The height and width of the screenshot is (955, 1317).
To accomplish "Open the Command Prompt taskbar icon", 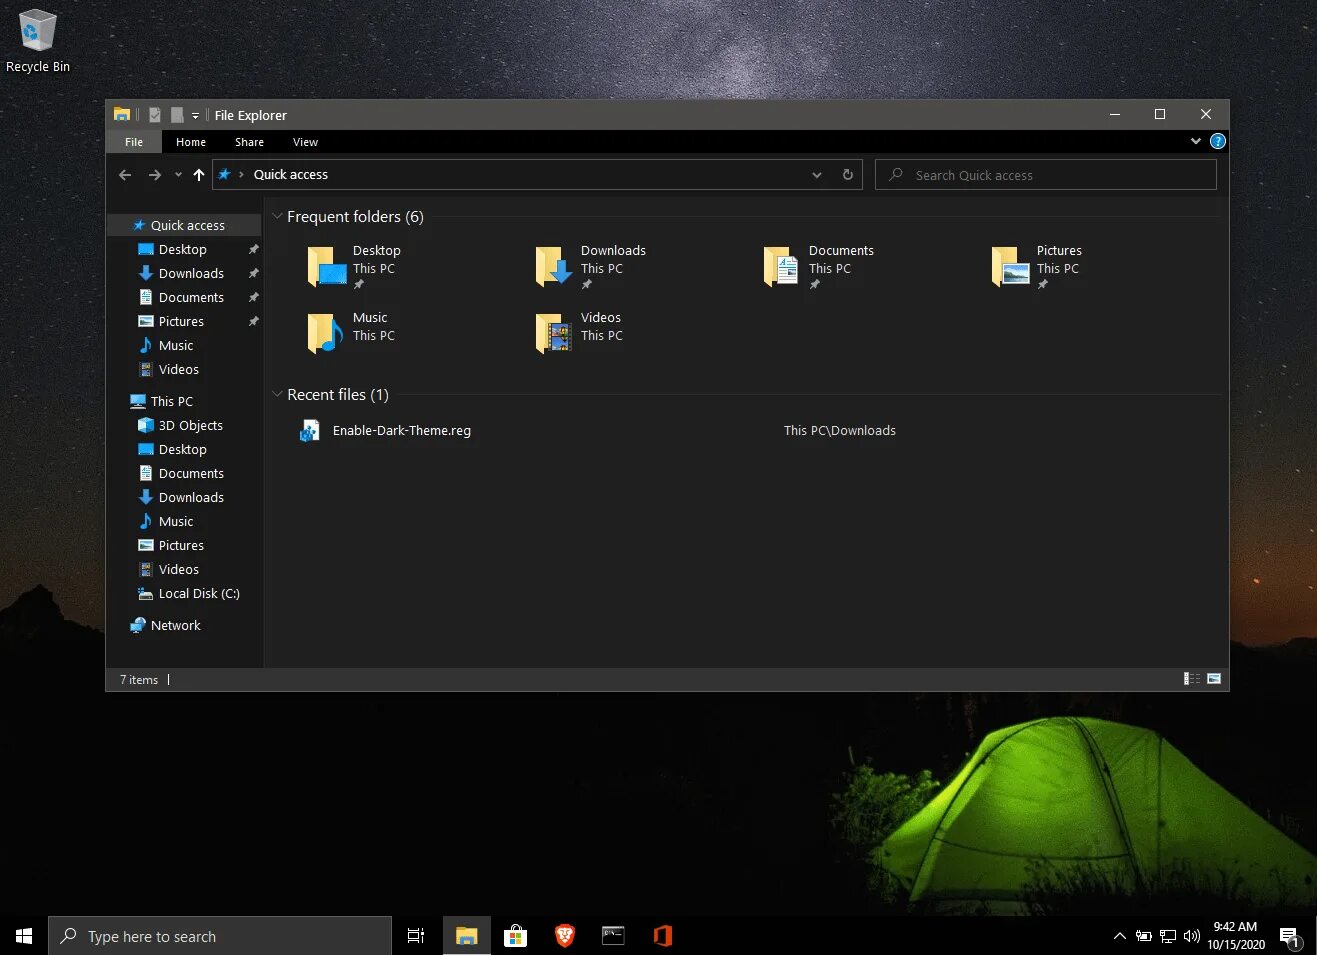I will point(613,936).
